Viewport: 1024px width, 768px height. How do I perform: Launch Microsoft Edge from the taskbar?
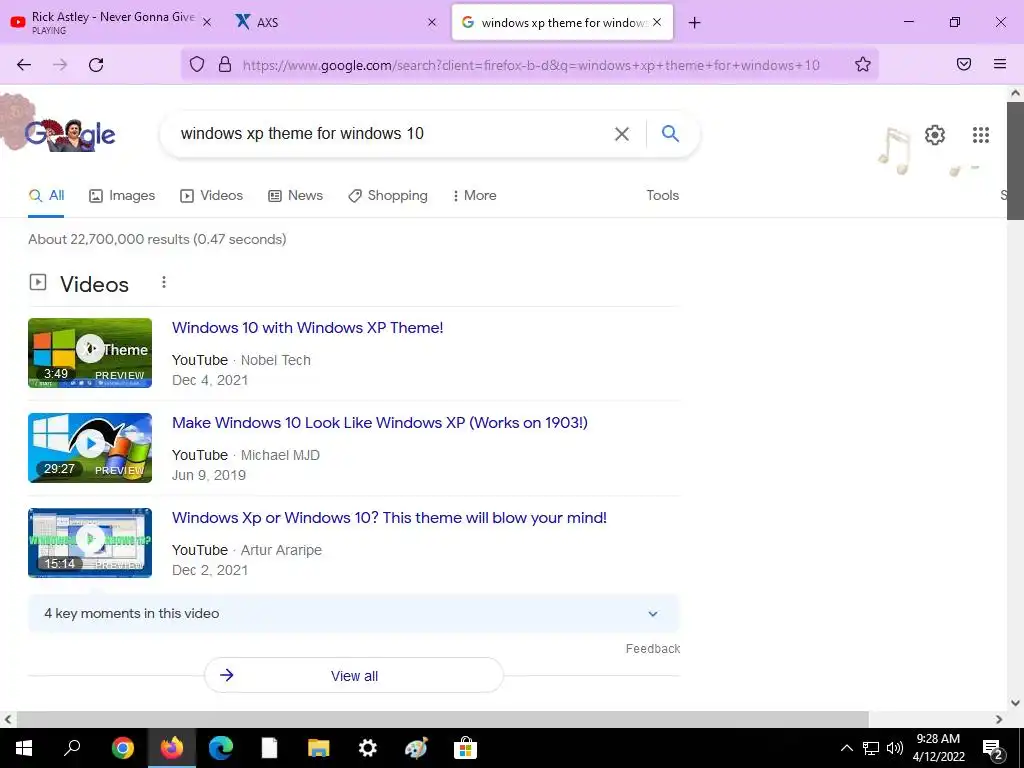pos(221,748)
